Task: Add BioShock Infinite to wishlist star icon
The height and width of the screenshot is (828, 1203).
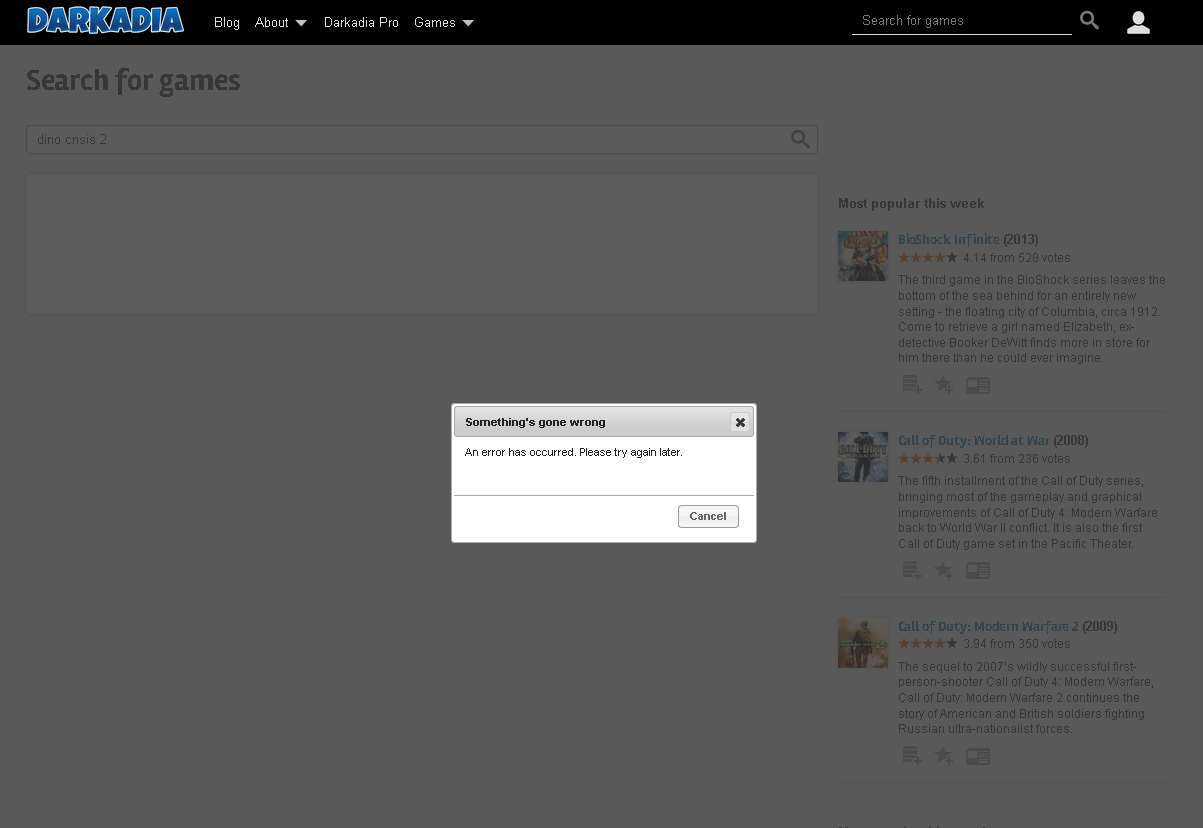Action: (943, 385)
